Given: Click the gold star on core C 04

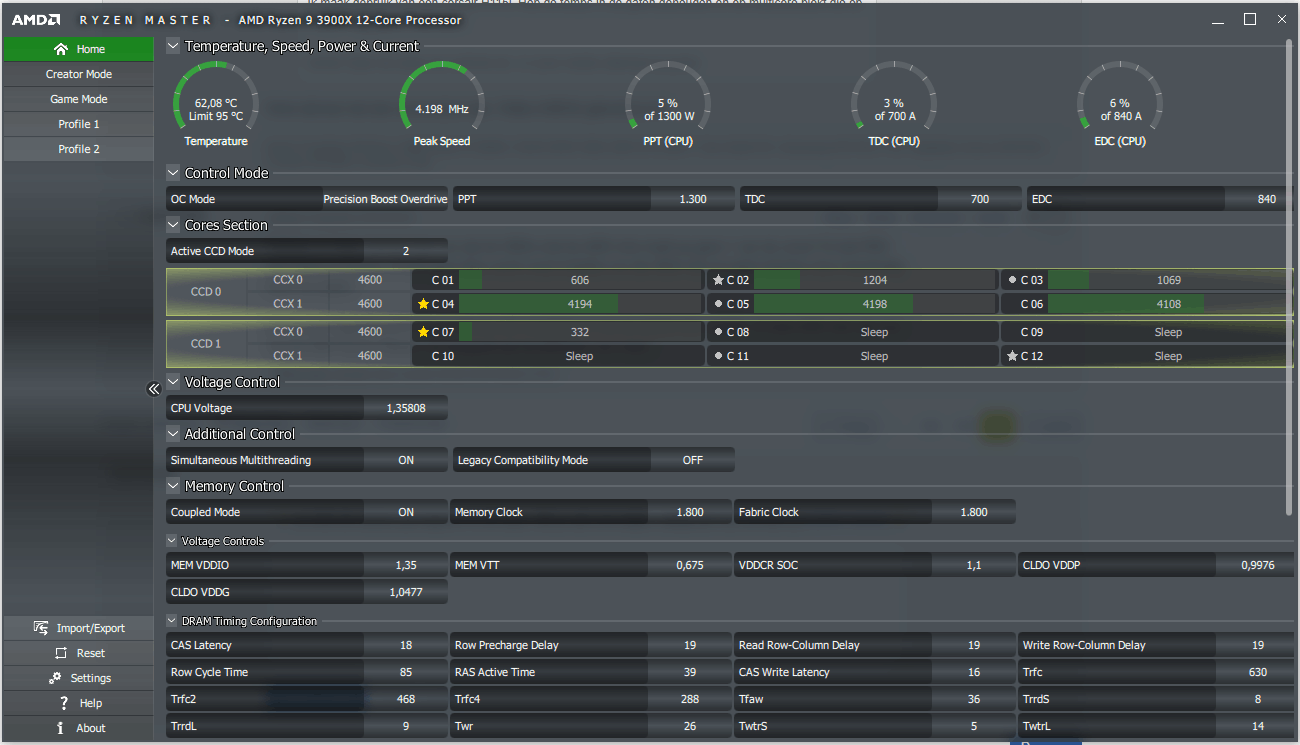Looking at the screenshot, I should 423,304.
